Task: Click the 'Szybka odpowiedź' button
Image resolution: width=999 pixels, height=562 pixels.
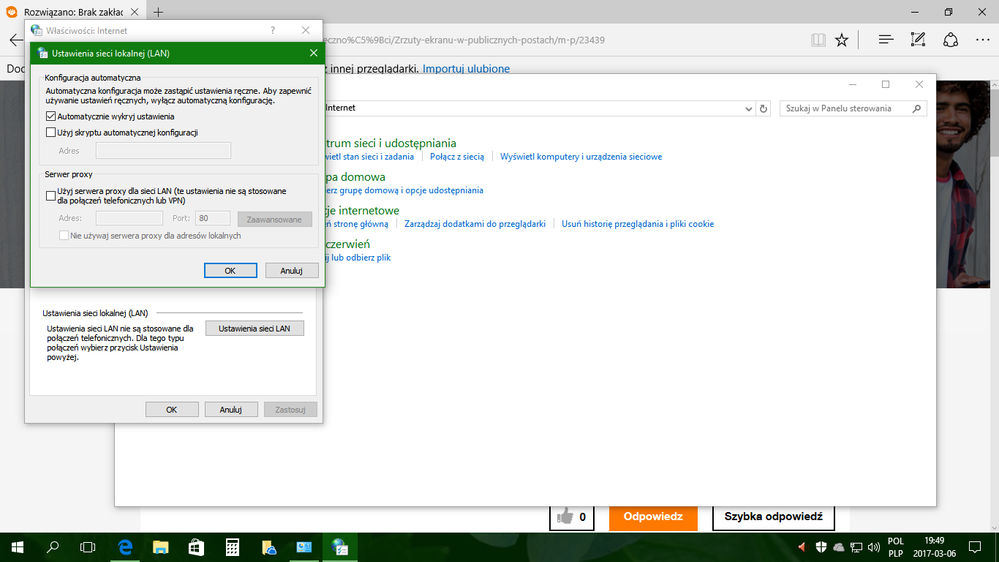Action: click(773, 517)
